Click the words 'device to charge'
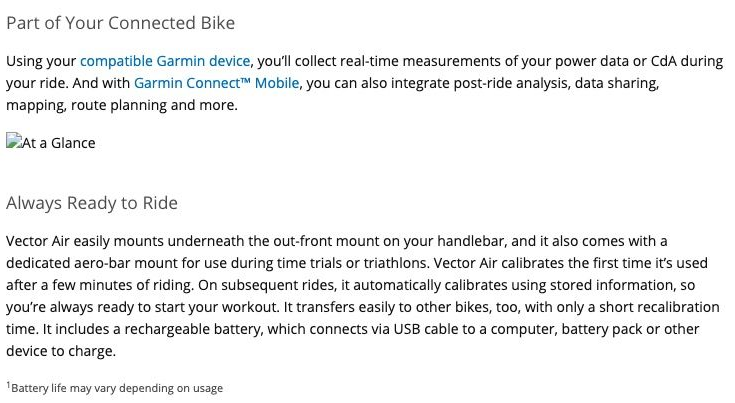 59,351
